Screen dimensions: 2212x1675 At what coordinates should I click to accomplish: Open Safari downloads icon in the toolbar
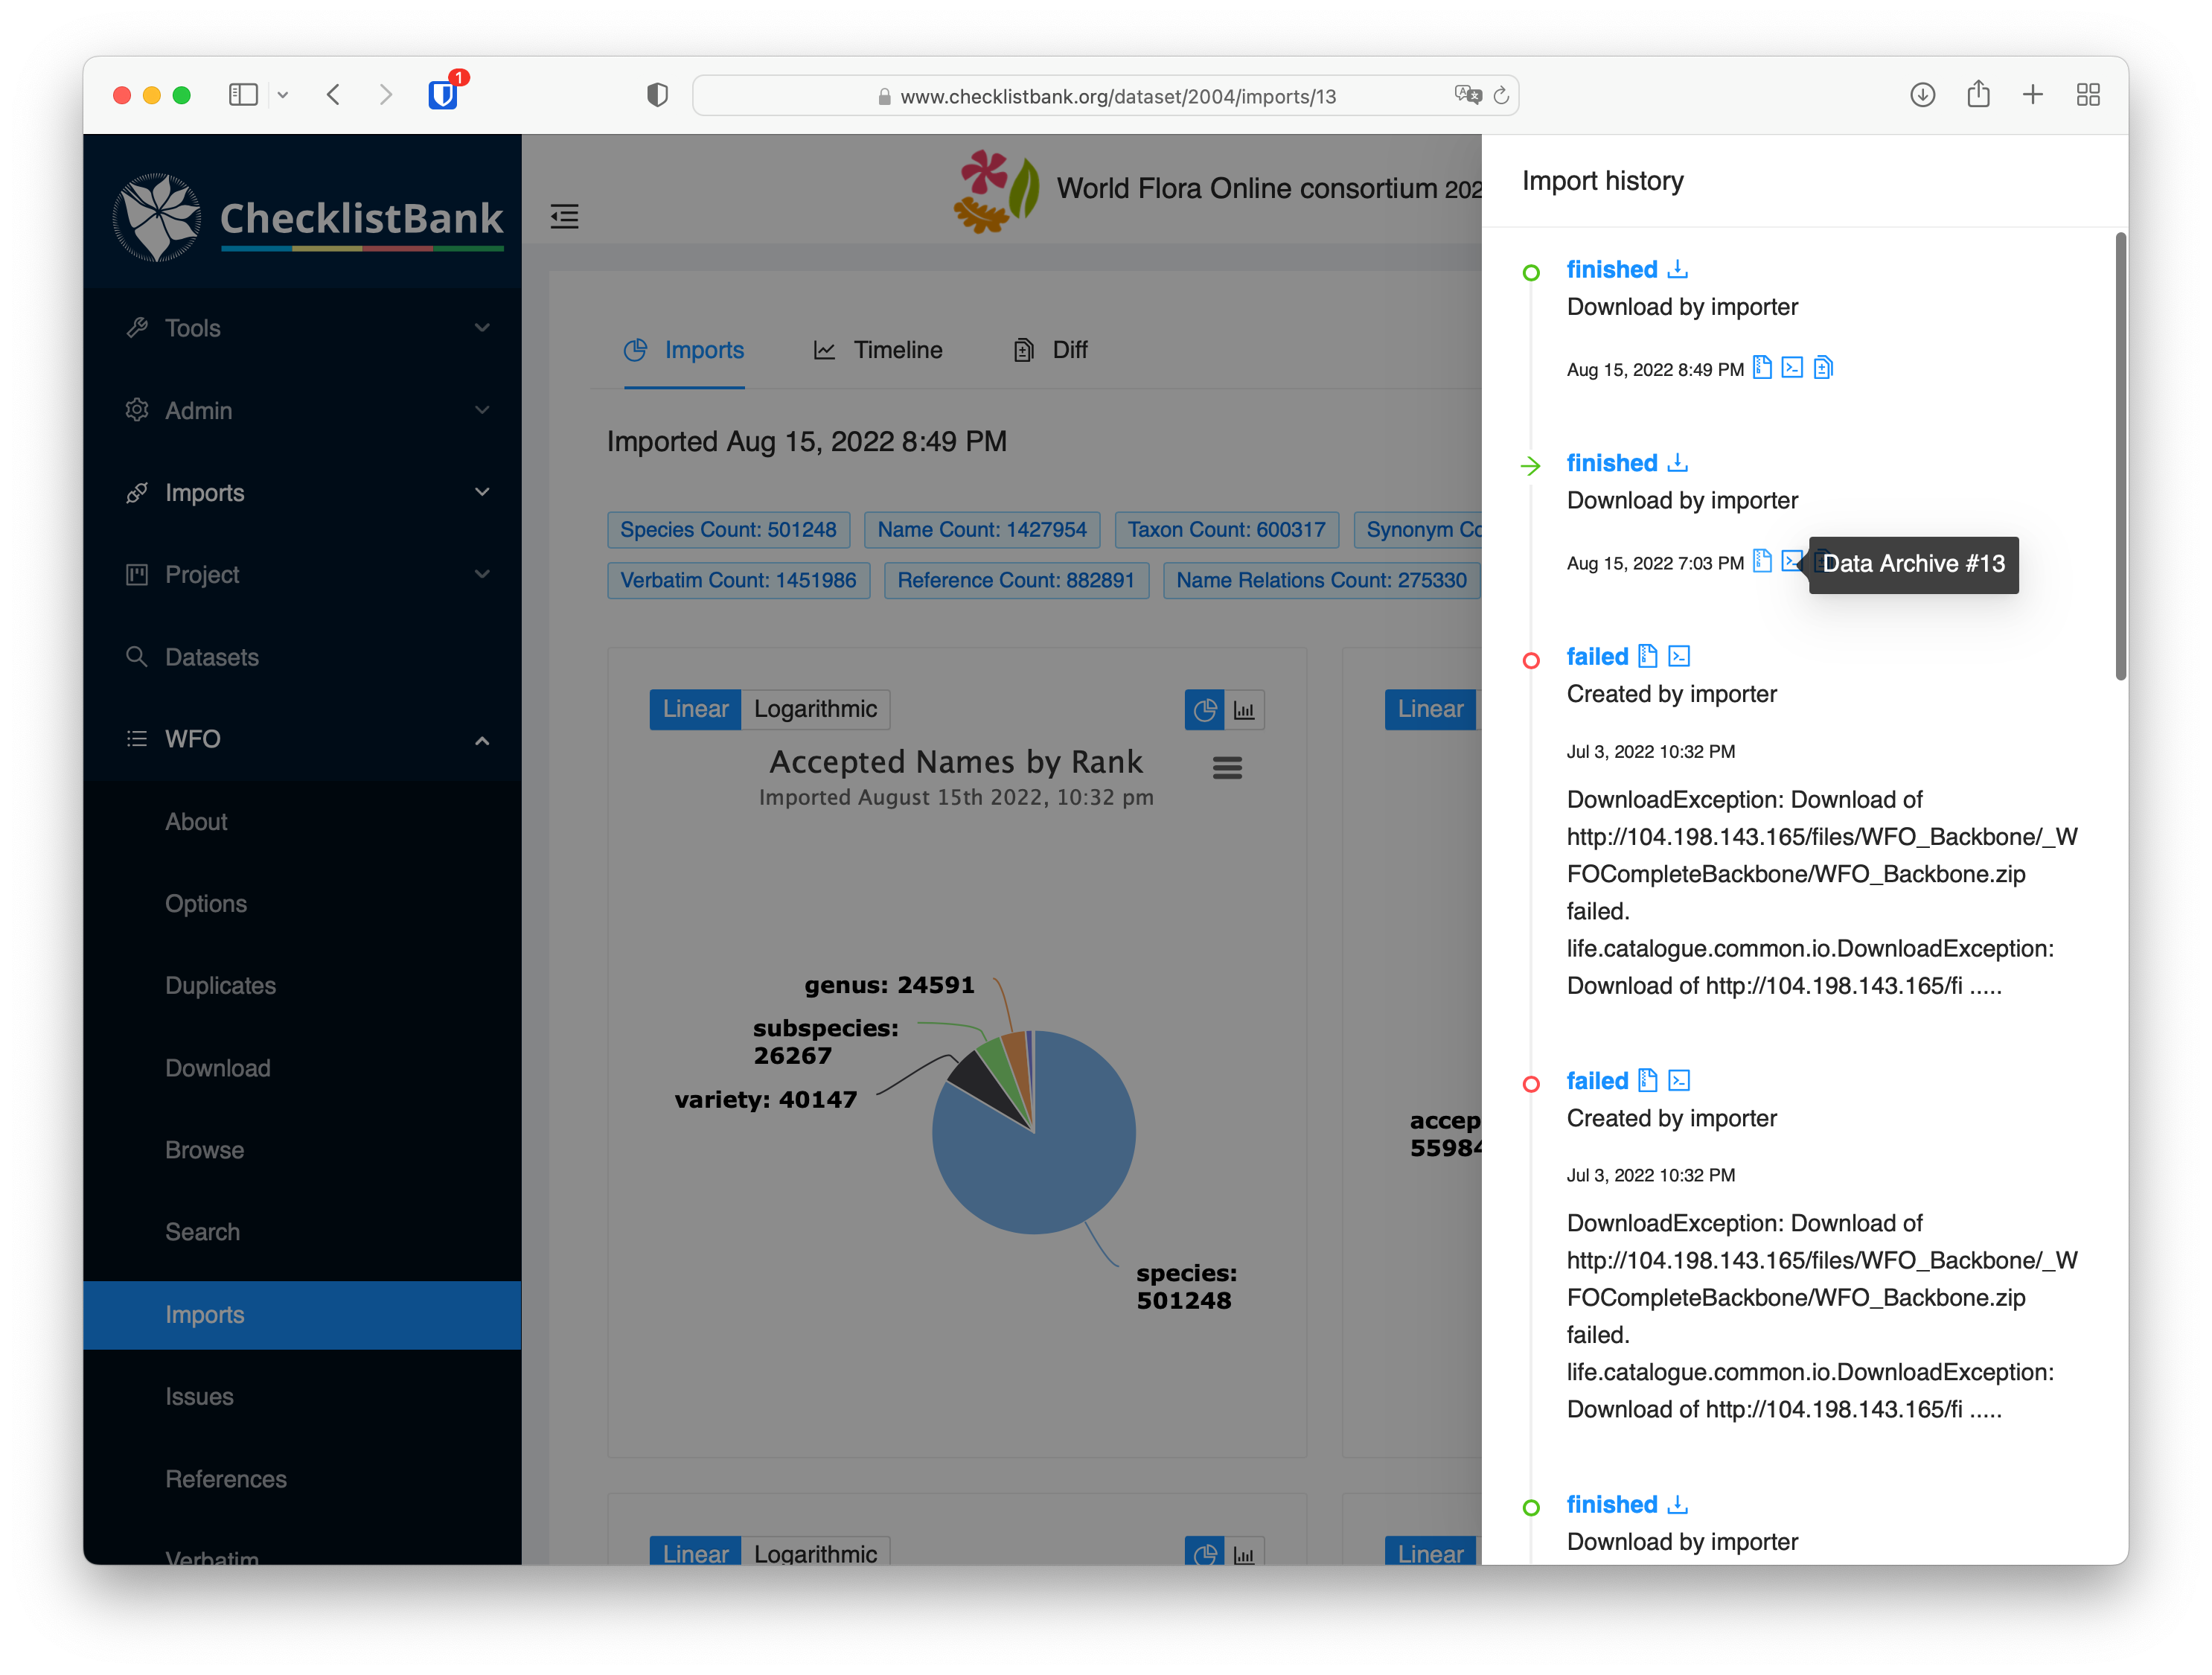(x=1922, y=95)
